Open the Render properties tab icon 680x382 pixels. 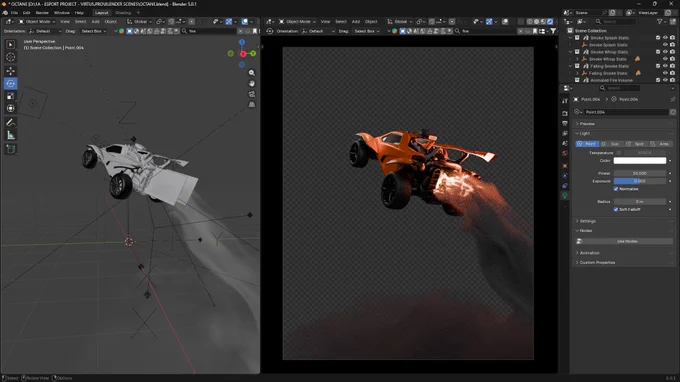pos(565,114)
